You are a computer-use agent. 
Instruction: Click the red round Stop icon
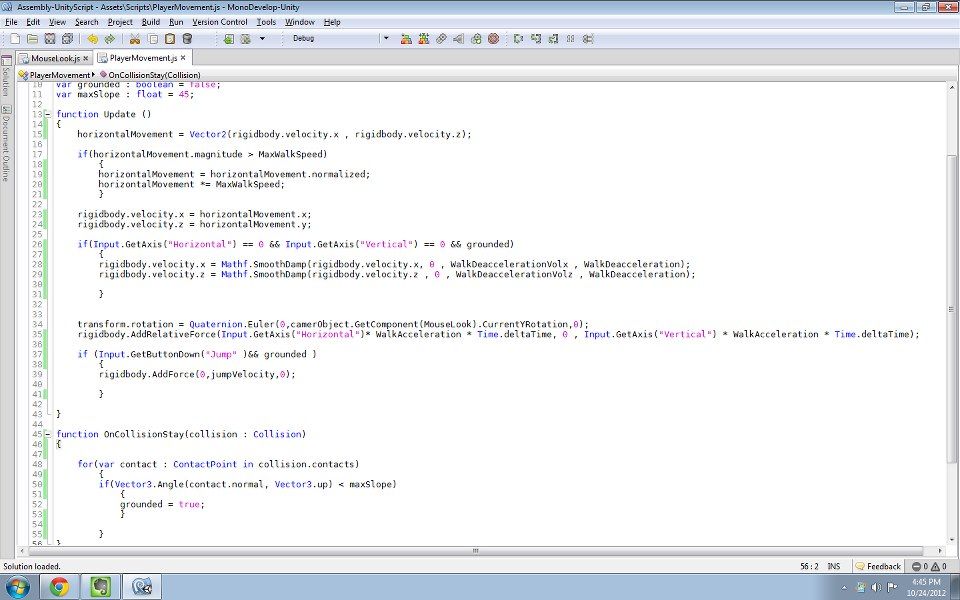click(493, 39)
